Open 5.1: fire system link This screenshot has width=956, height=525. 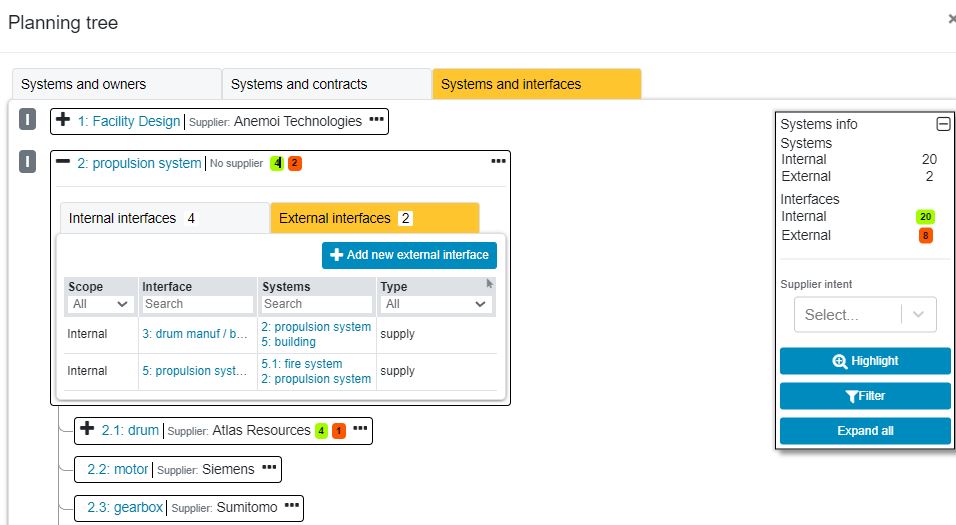click(x=302, y=364)
